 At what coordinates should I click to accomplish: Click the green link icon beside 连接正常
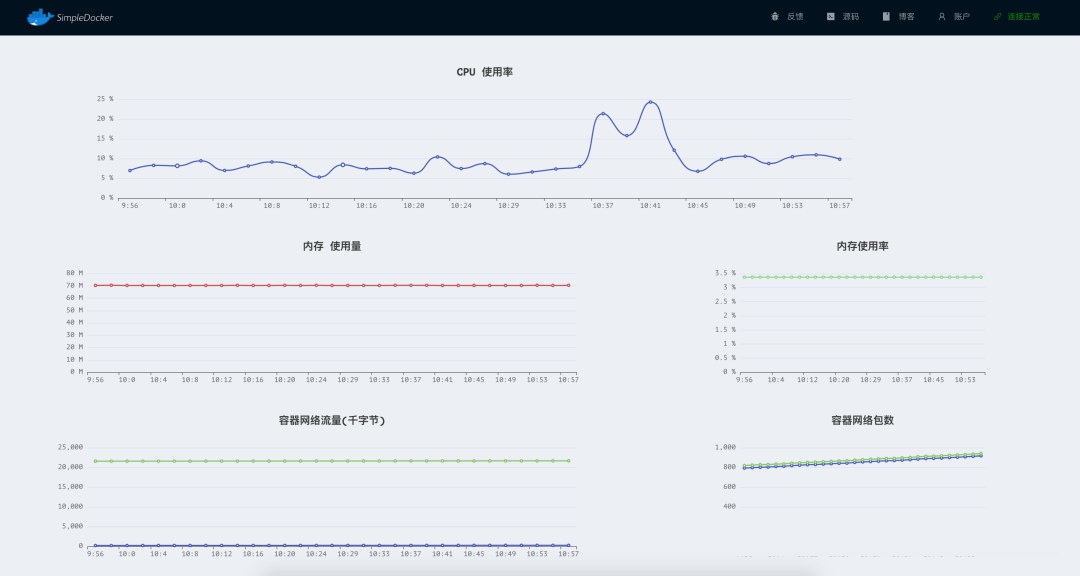pyautogui.click(x=997, y=17)
